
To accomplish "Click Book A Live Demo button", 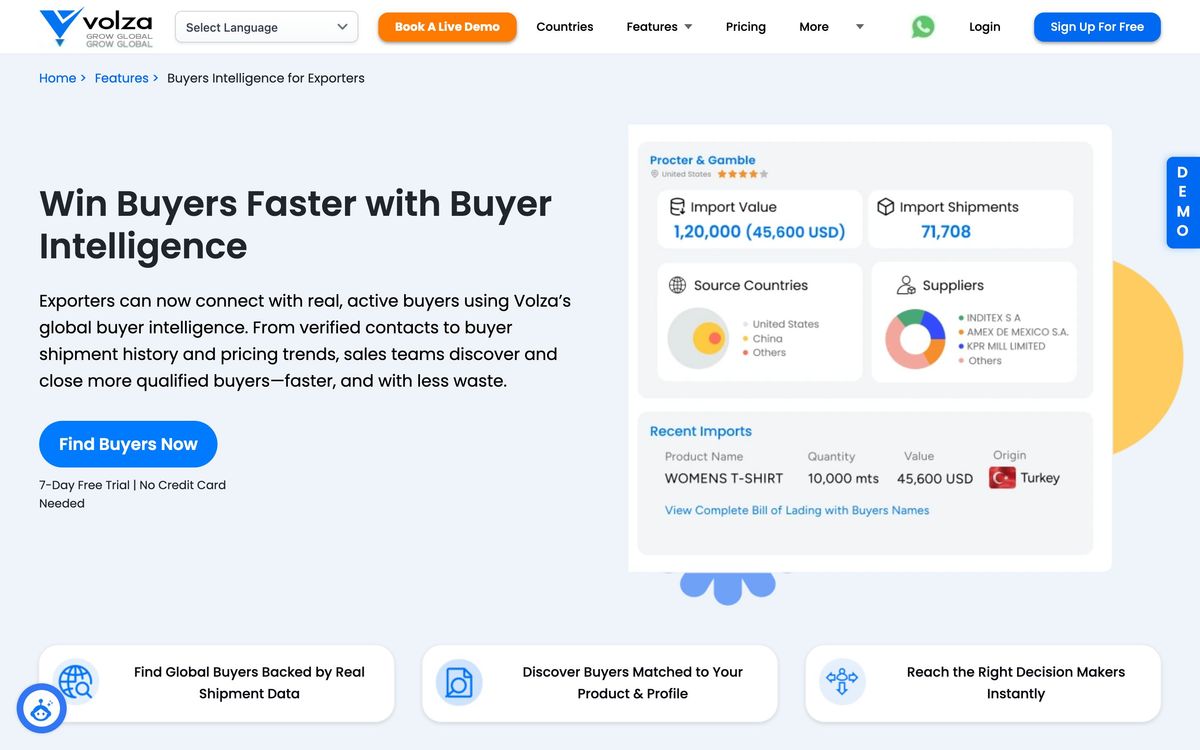I will point(447,27).
